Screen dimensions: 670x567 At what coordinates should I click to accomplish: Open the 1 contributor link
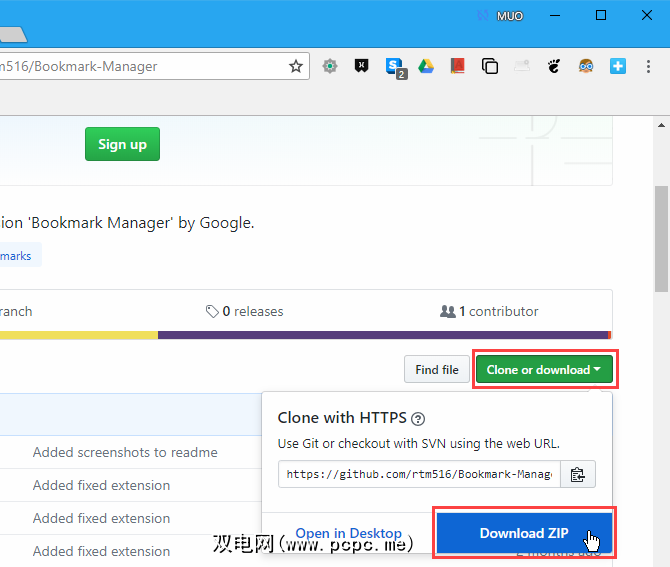489,311
